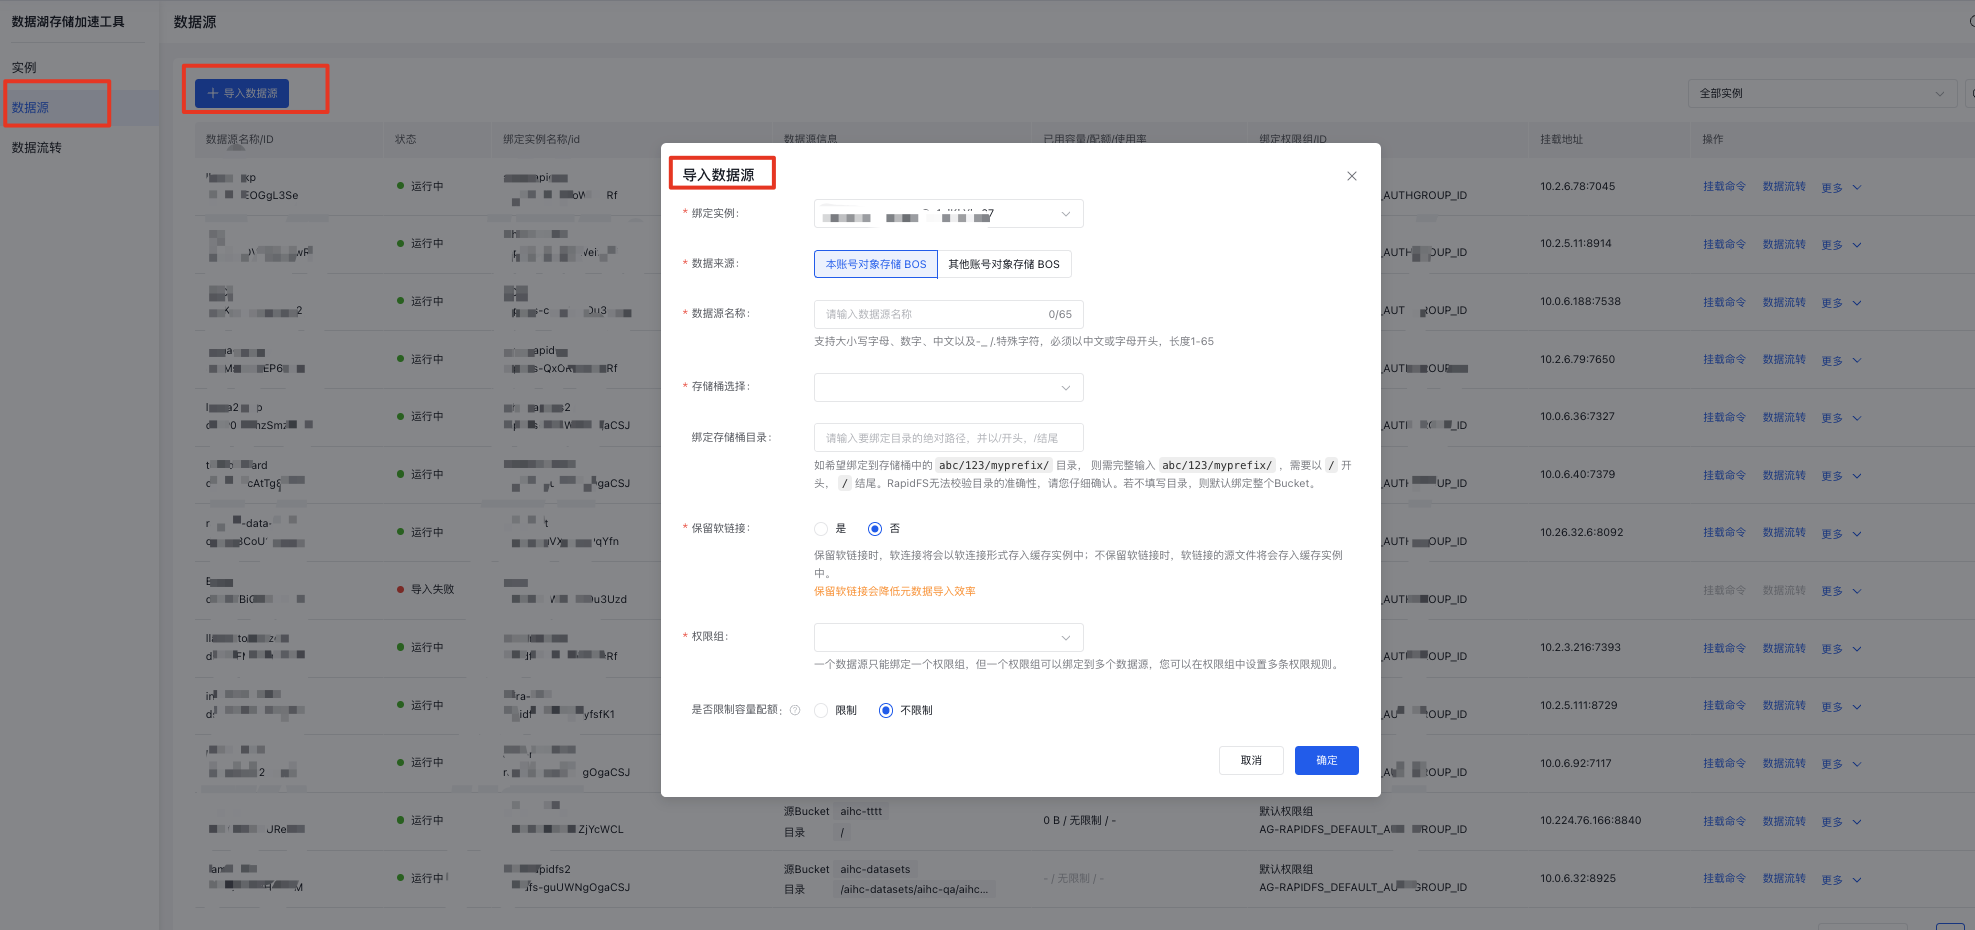Select 其他账号对象存储 BOS as data source
This screenshot has width=1975, height=930.
(x=1004, y=264)
